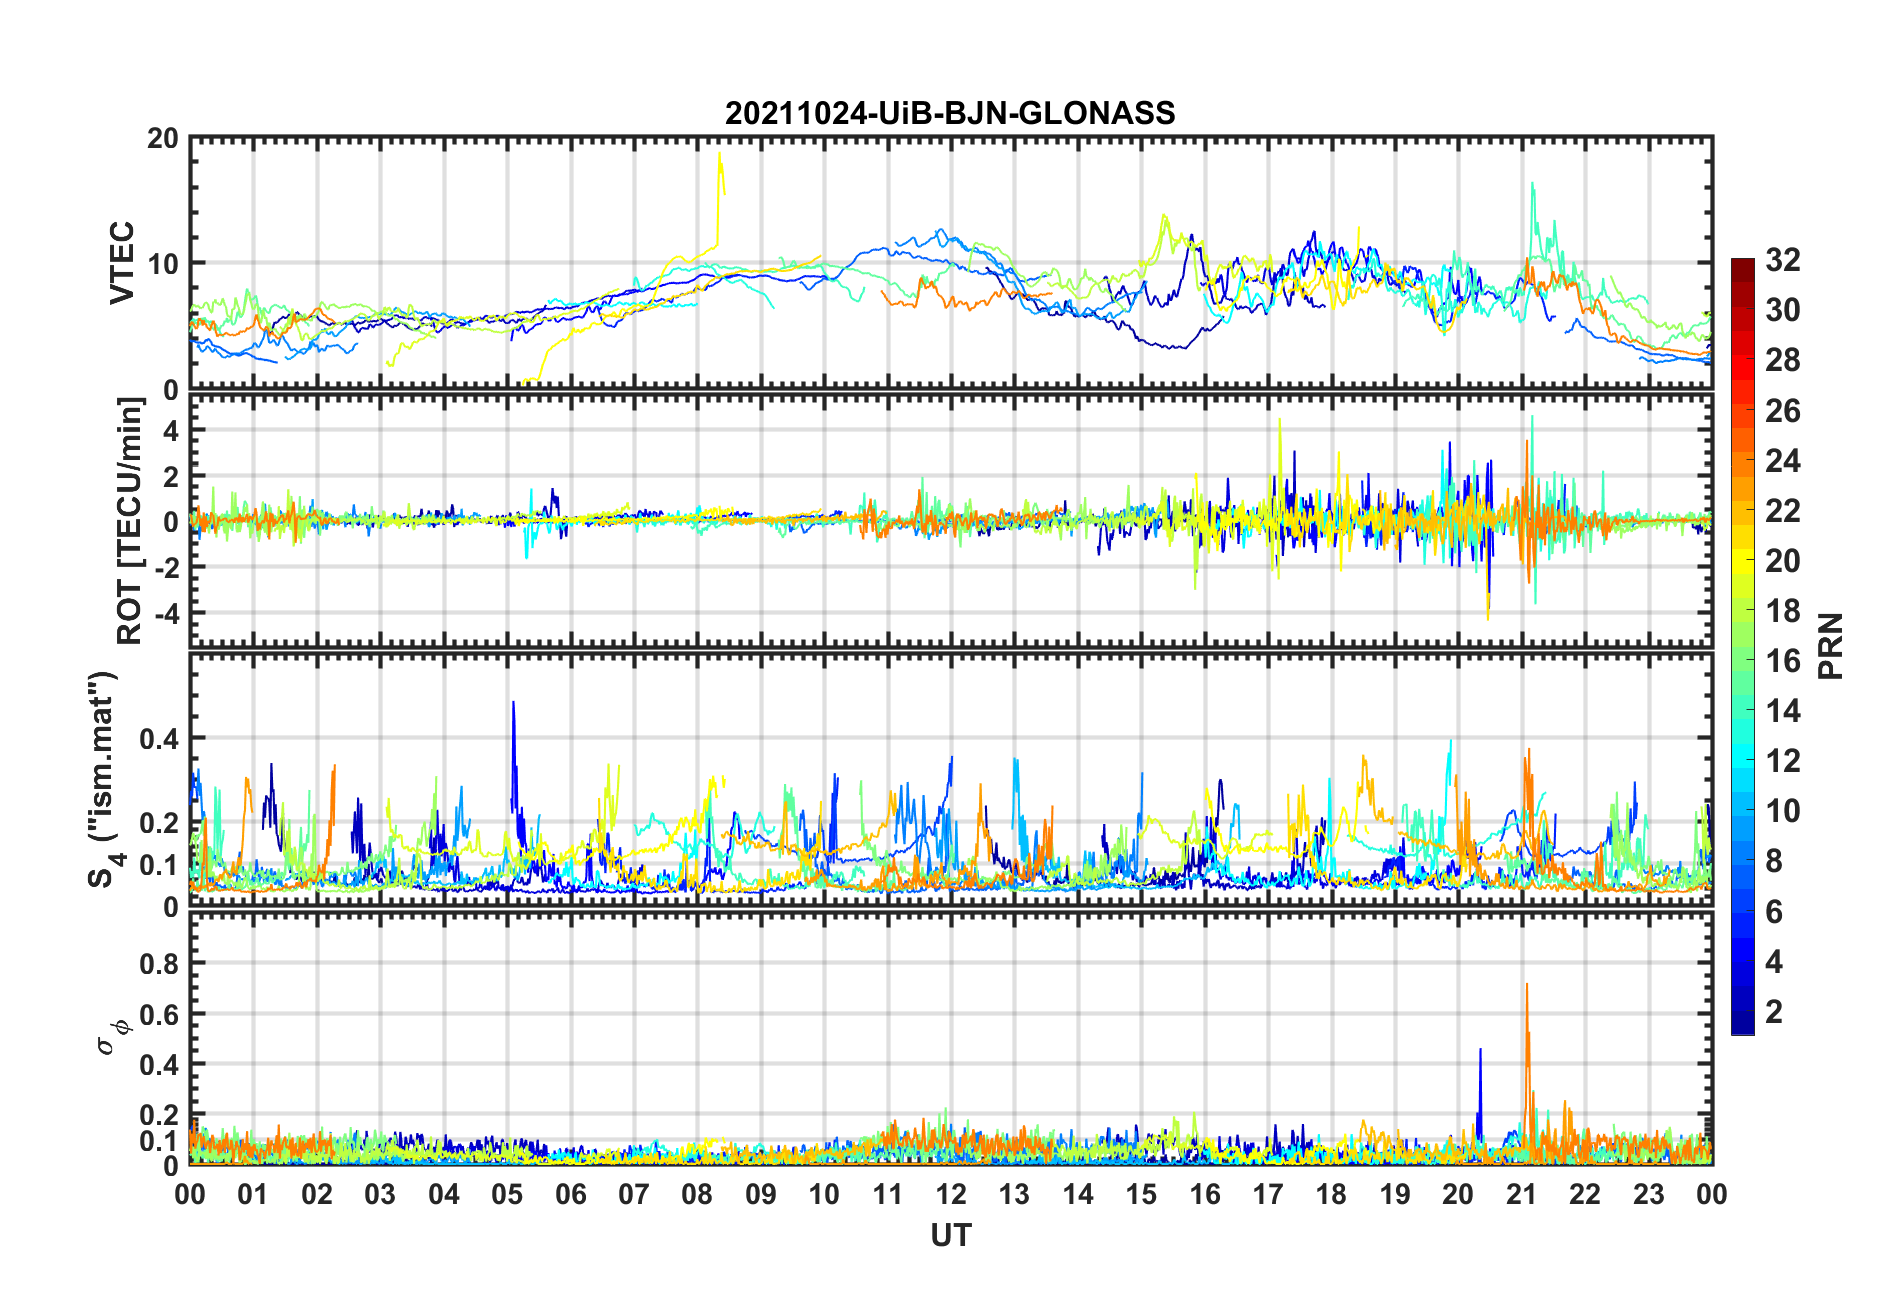Image resolution: width=1902 pixels, height=1292 pixels.
Task: Click the PRN colorbar label
Action: tap(1831, 646)
